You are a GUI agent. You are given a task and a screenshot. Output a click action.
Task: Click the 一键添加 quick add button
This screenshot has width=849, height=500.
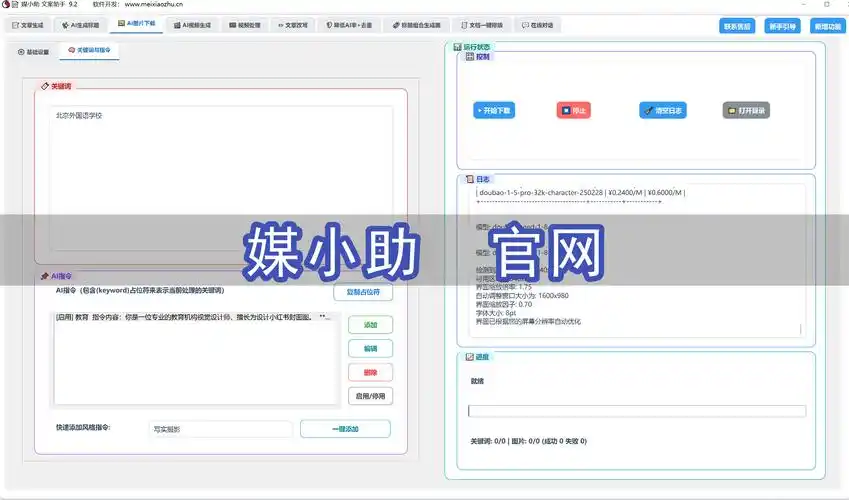[x=345, y=429]
